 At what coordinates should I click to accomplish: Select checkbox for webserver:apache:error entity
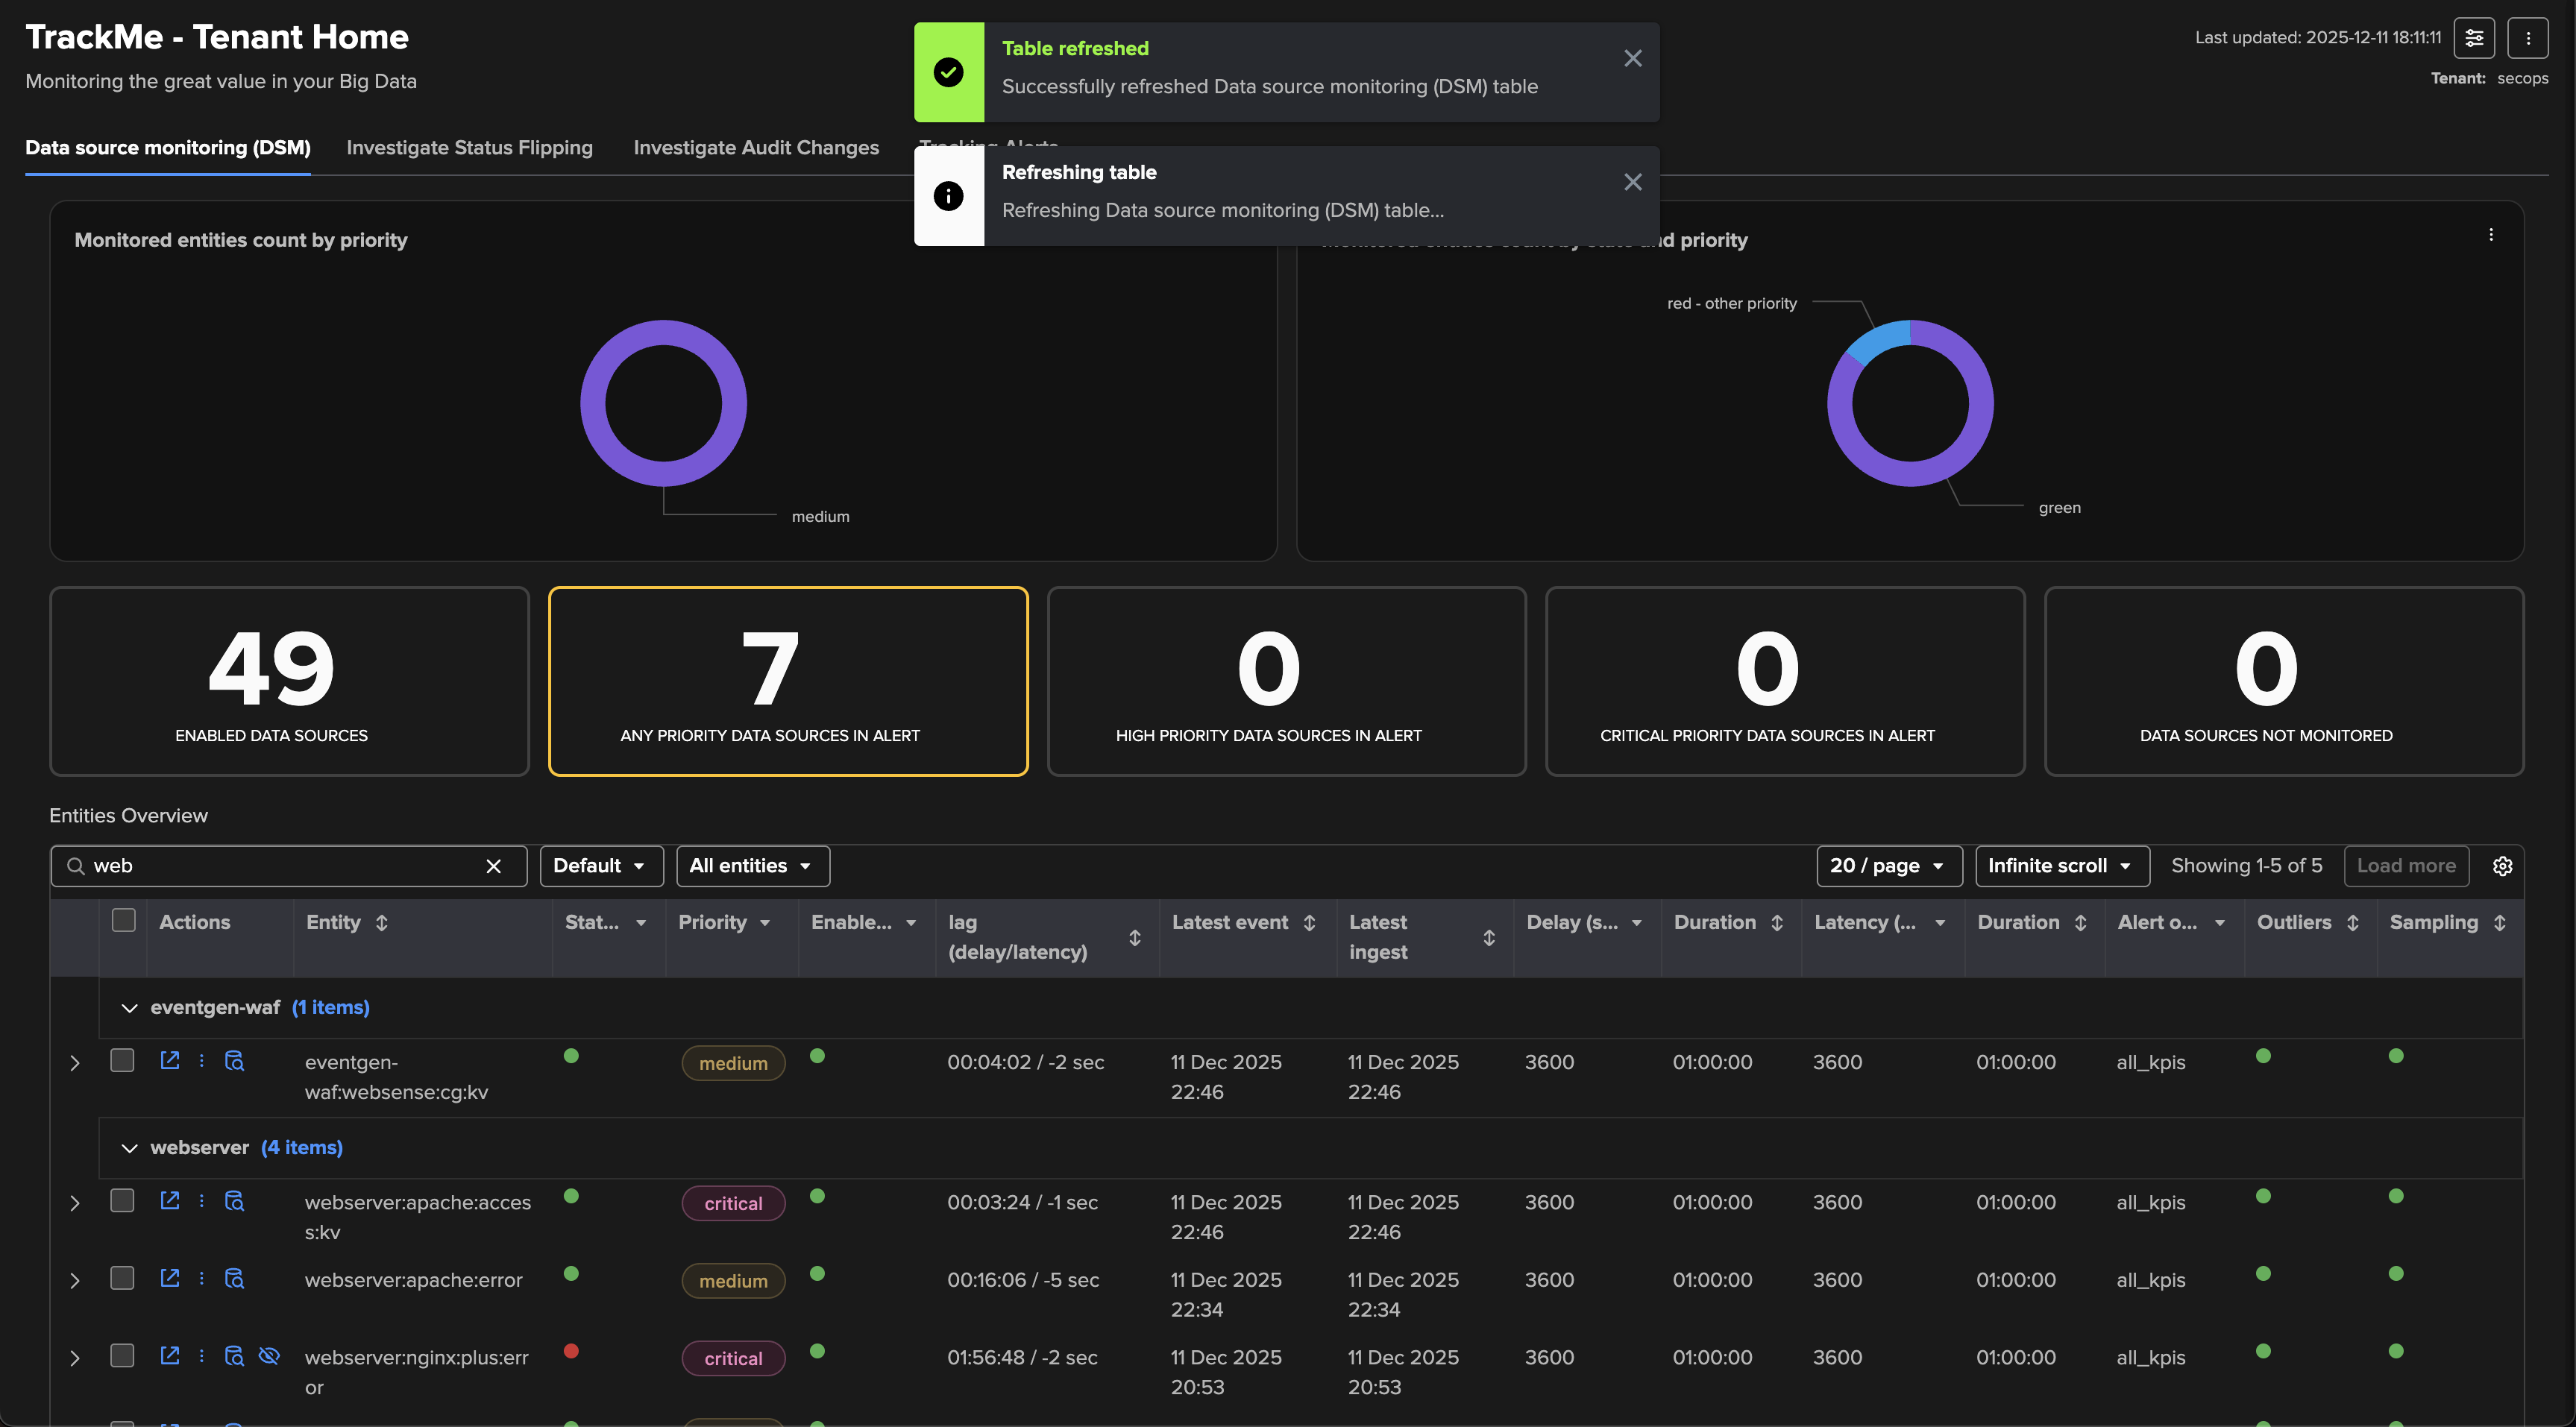(122, 1278)
